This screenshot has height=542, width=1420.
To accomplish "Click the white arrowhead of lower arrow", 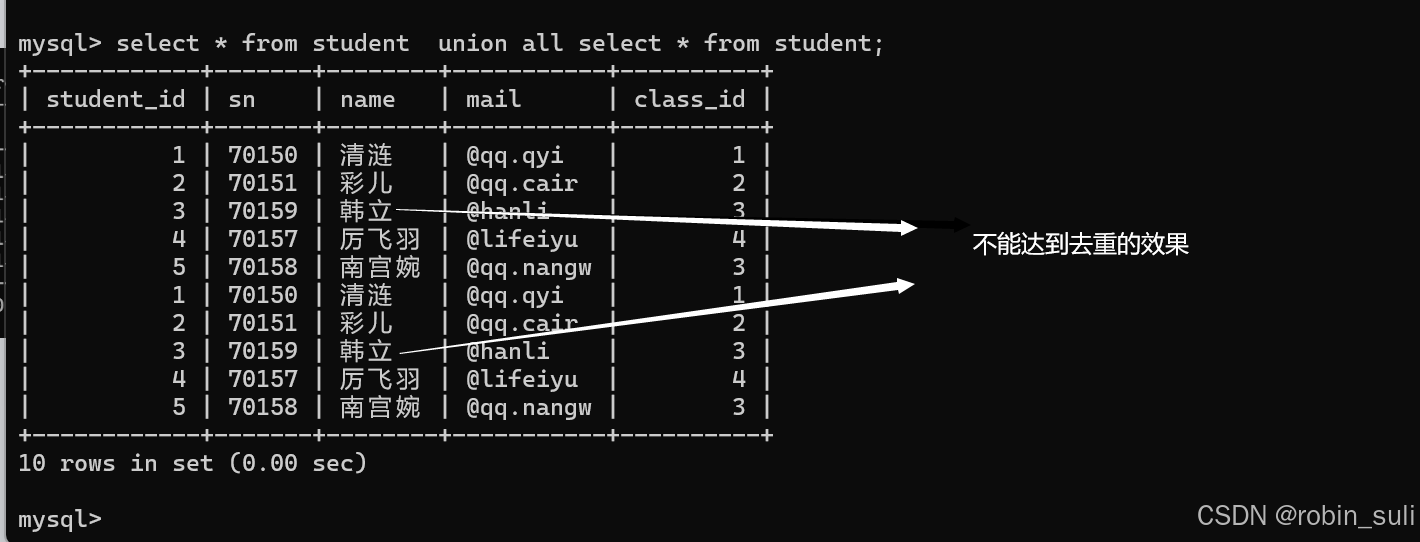I will click(906, 285).
